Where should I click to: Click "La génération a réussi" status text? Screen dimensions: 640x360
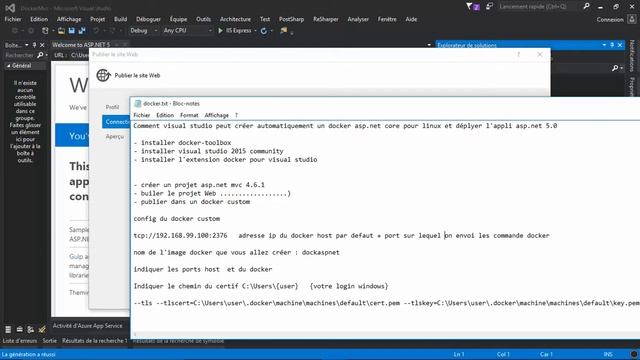tap(29, 354)
